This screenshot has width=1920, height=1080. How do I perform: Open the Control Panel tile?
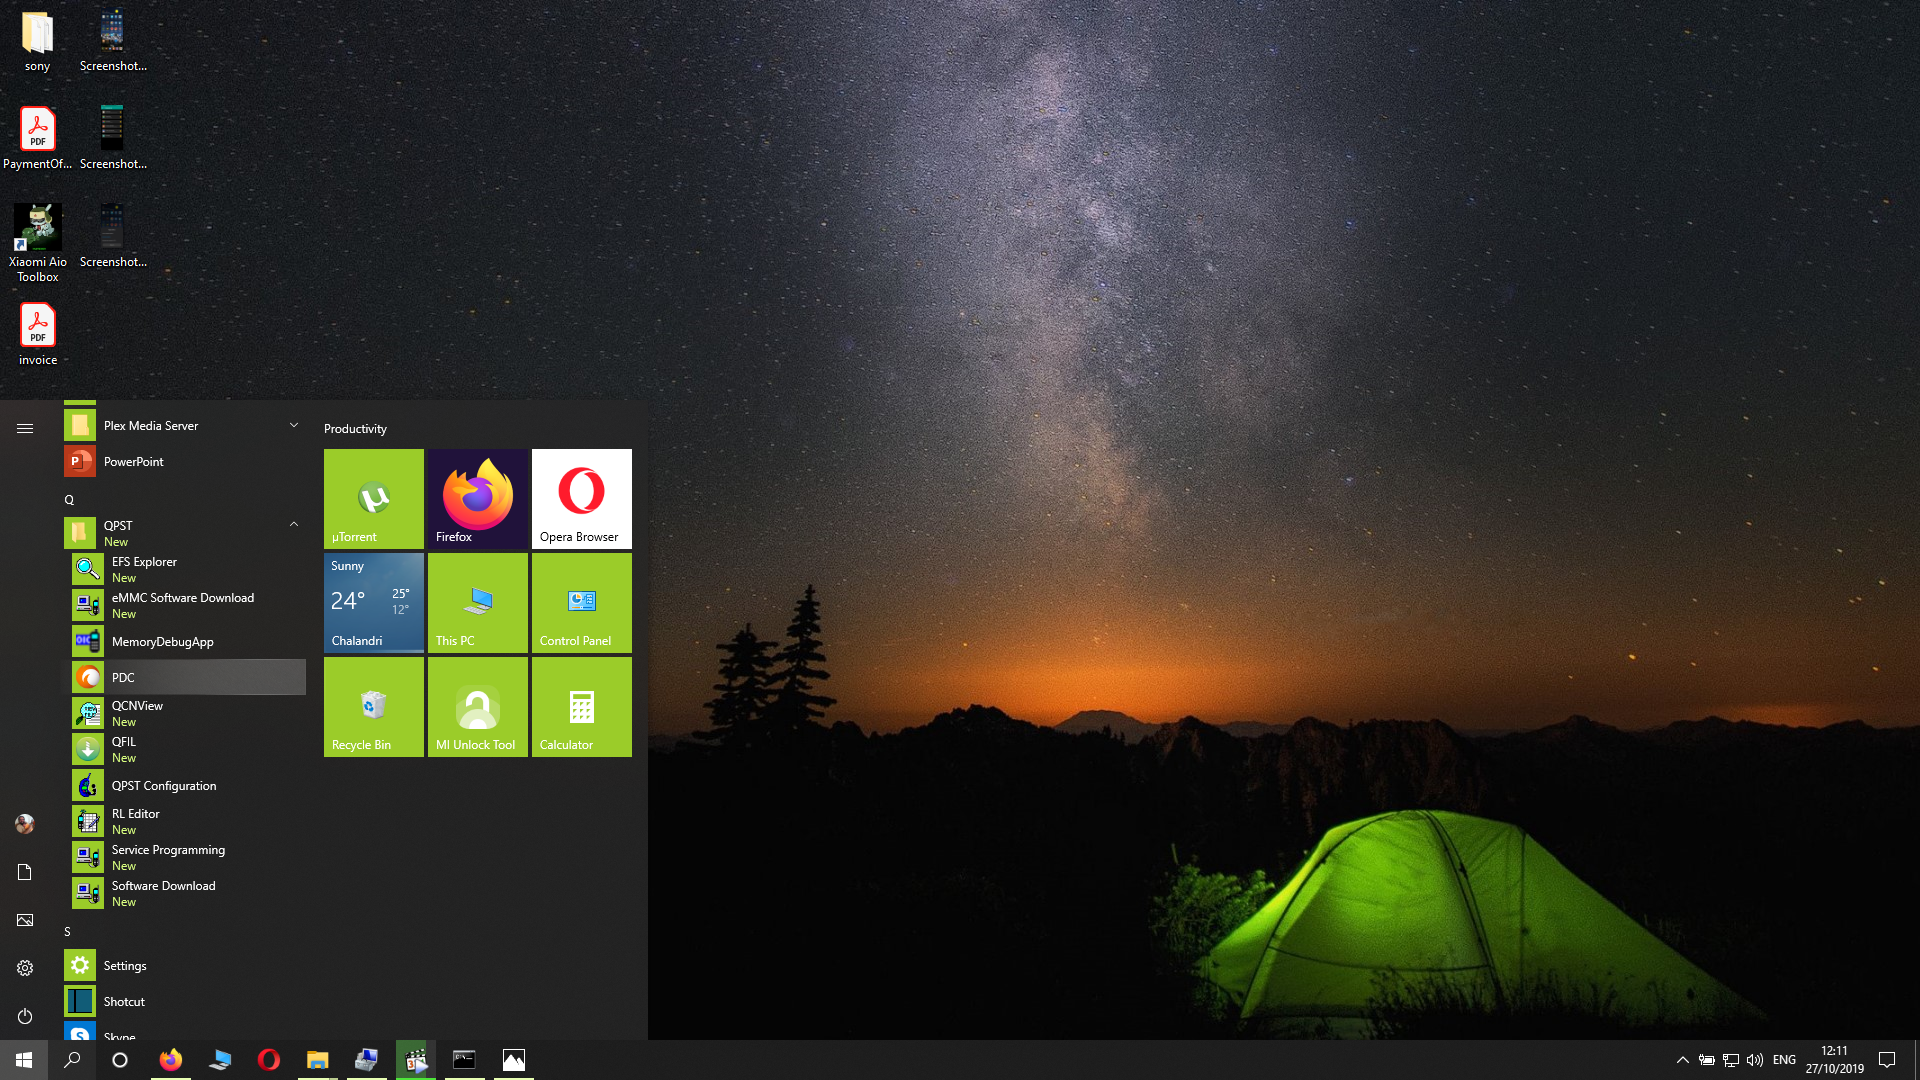(581, 602)
